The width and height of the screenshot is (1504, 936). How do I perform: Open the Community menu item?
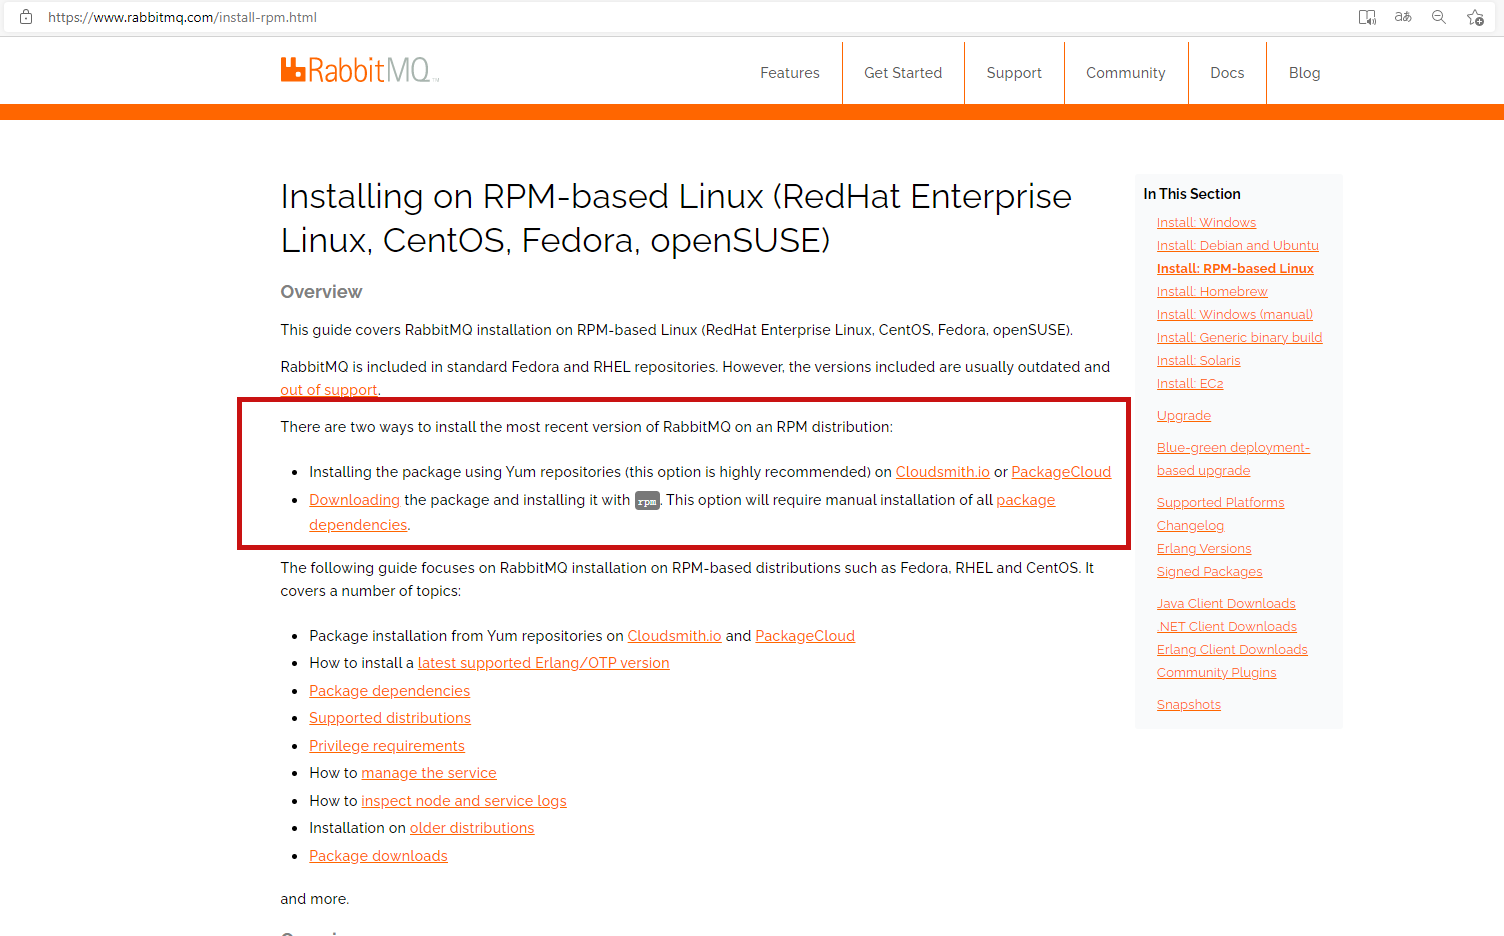tap(1126, 73)
